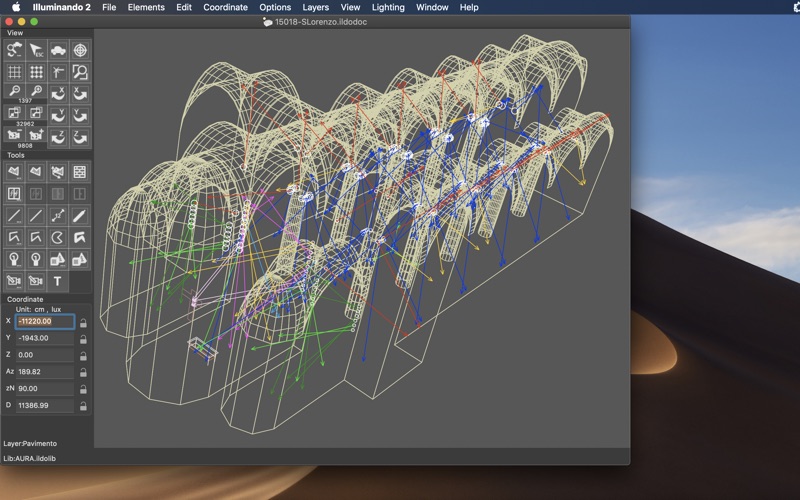The image size is (800, 500).
Task: Toggle the X coordinate lock
Action: pos(83,322)
